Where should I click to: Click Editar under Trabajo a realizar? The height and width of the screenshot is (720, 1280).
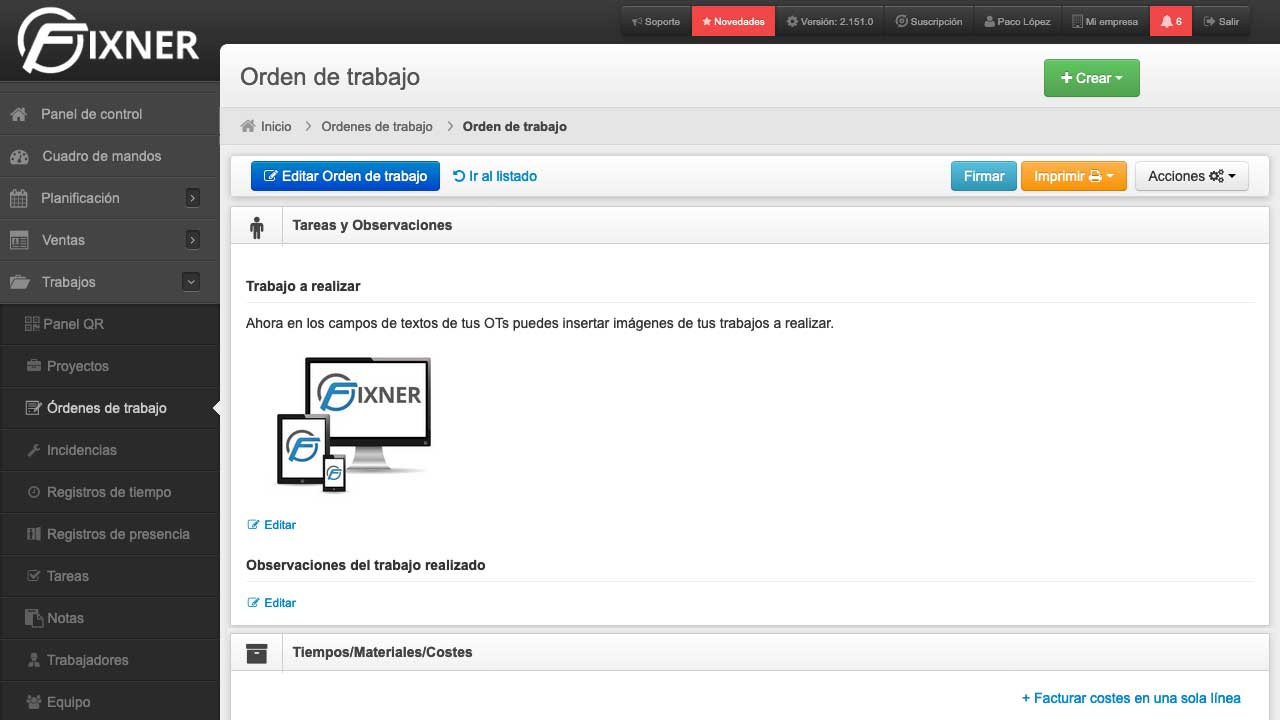272,524
